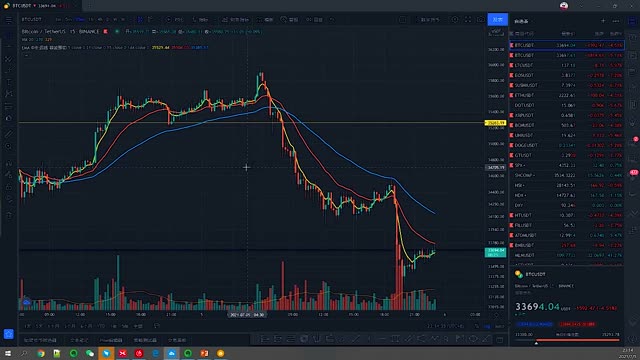Select the DOGEUSDT row in the watchlist

[566, 145]
